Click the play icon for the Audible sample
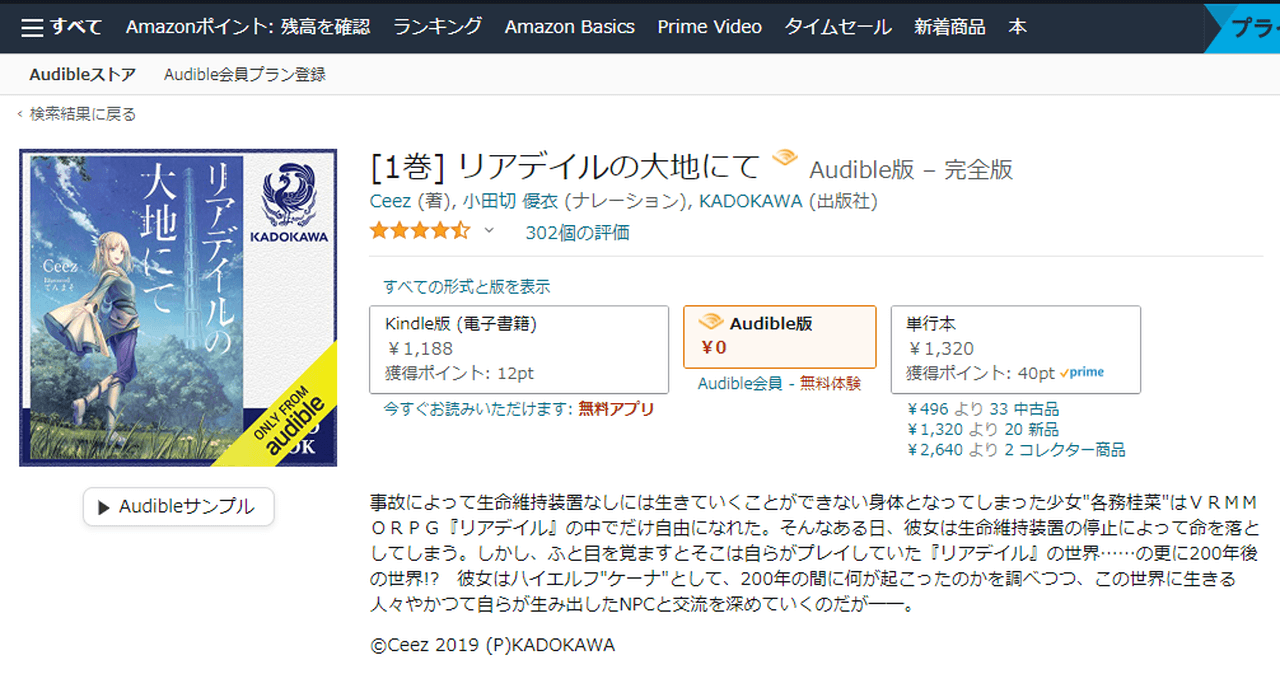The width and height of the screenshot is (1280, 674). [x=103, y=507]
